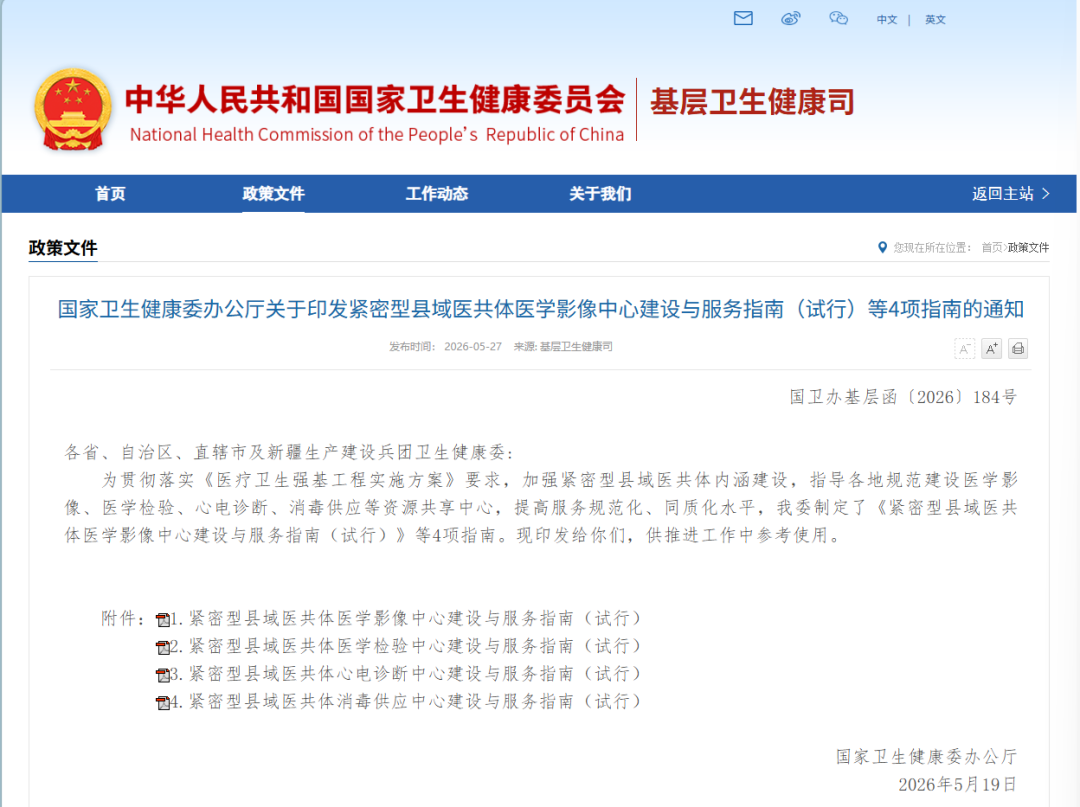
Task: Click the PDF icon beside attachment 4
Action: tap(163, 702)
